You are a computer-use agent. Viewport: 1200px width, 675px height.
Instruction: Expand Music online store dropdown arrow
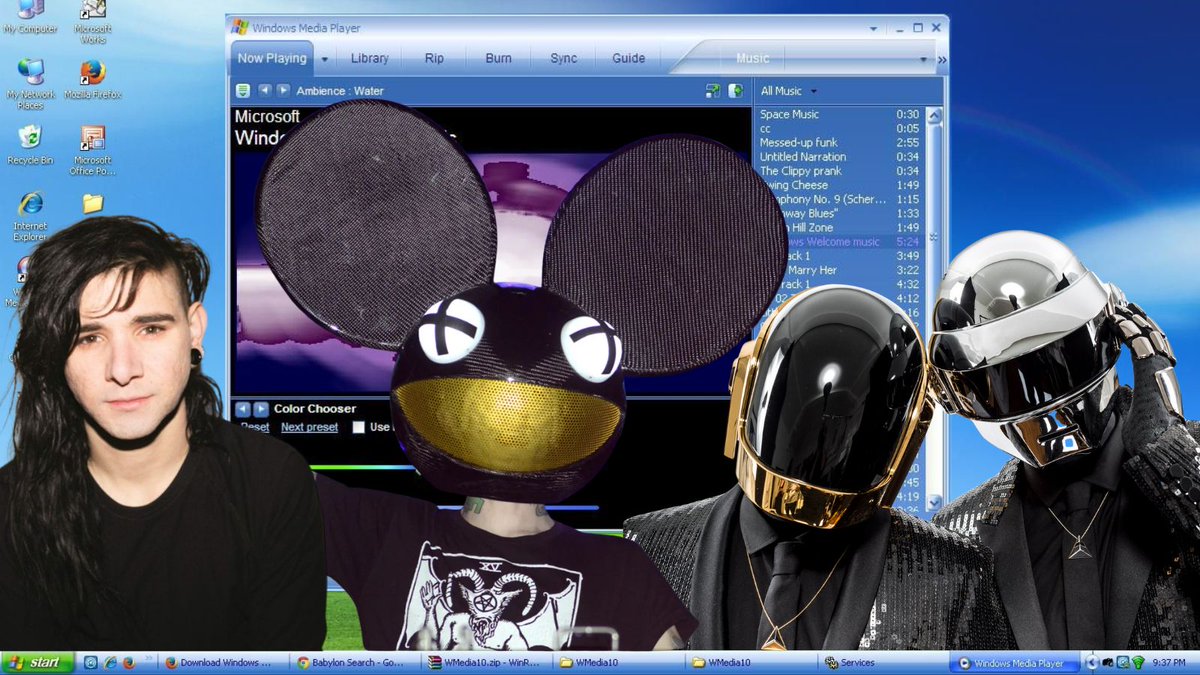pos(923,59)
